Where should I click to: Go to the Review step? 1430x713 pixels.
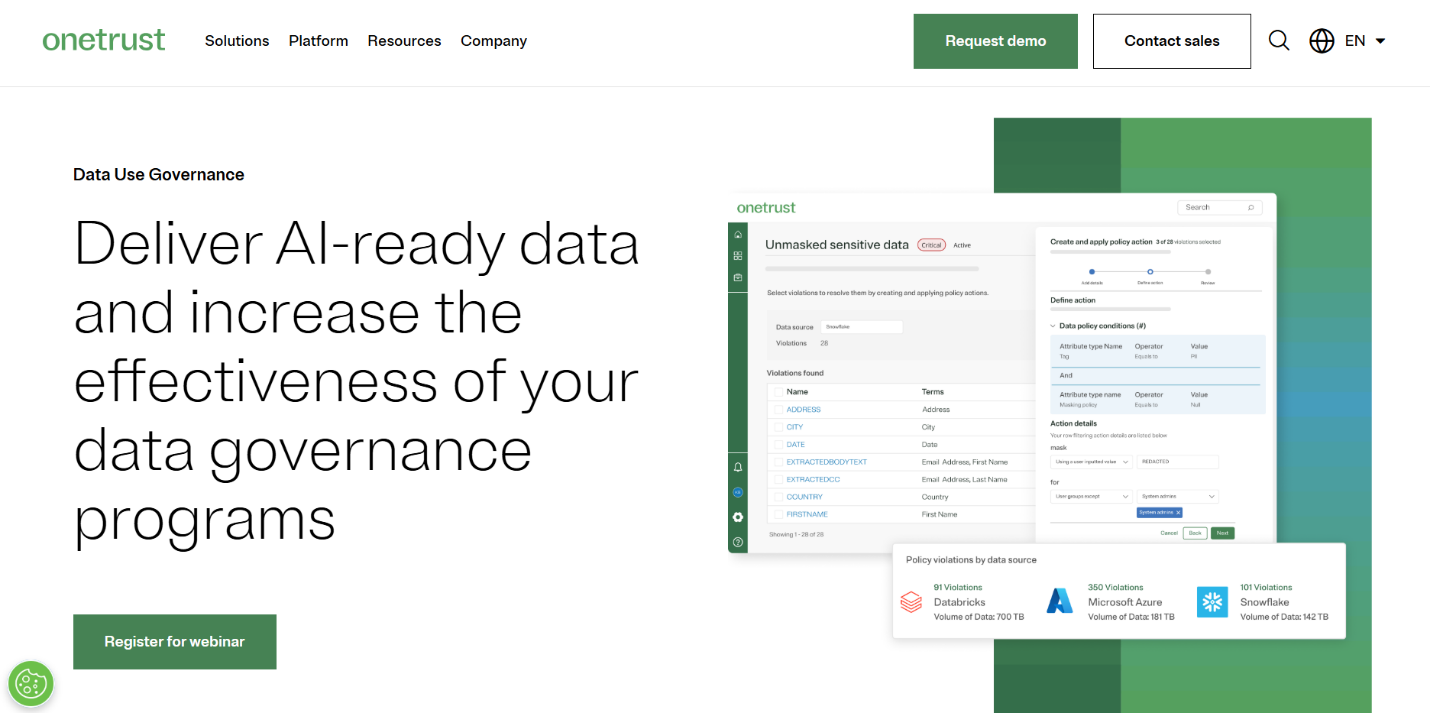(1208, 272)
